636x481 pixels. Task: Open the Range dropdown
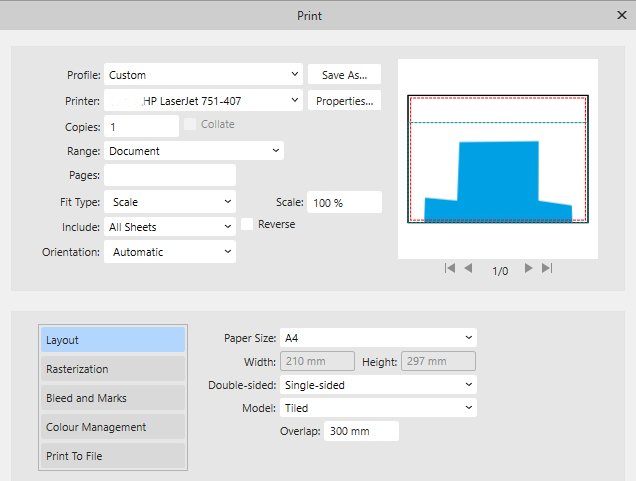click(x=193, y=151)
